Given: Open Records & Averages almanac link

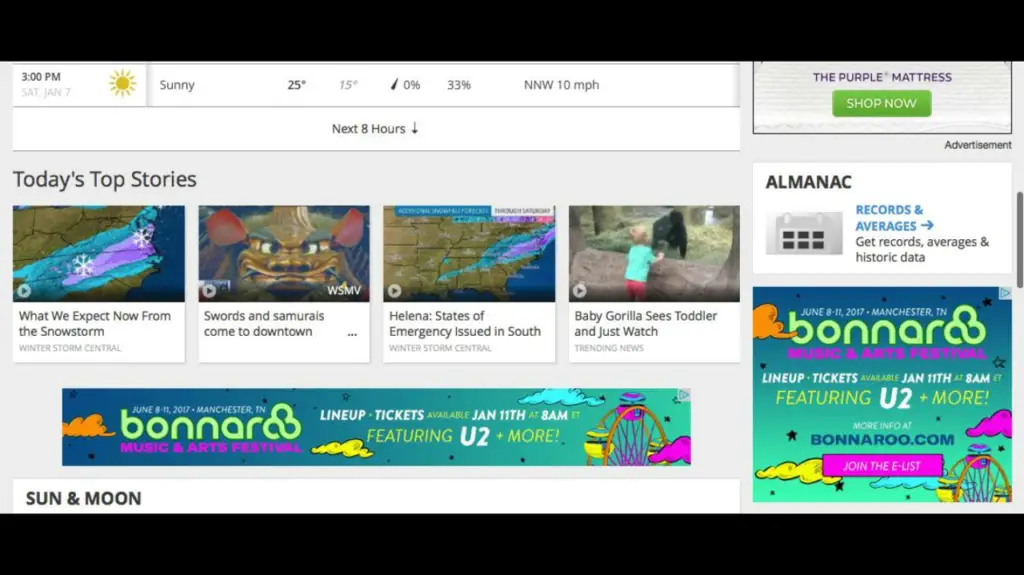Looking at the screenshot, I should click(894, 218).
